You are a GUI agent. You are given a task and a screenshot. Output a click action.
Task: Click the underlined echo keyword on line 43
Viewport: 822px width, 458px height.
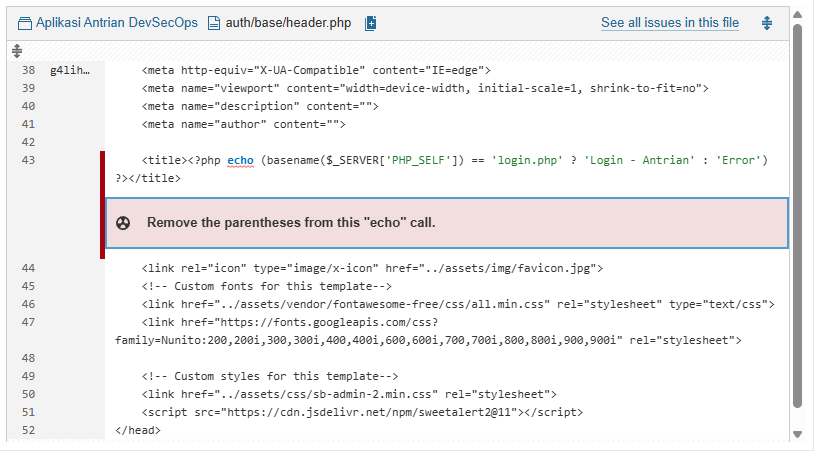(x=240, y=160)
